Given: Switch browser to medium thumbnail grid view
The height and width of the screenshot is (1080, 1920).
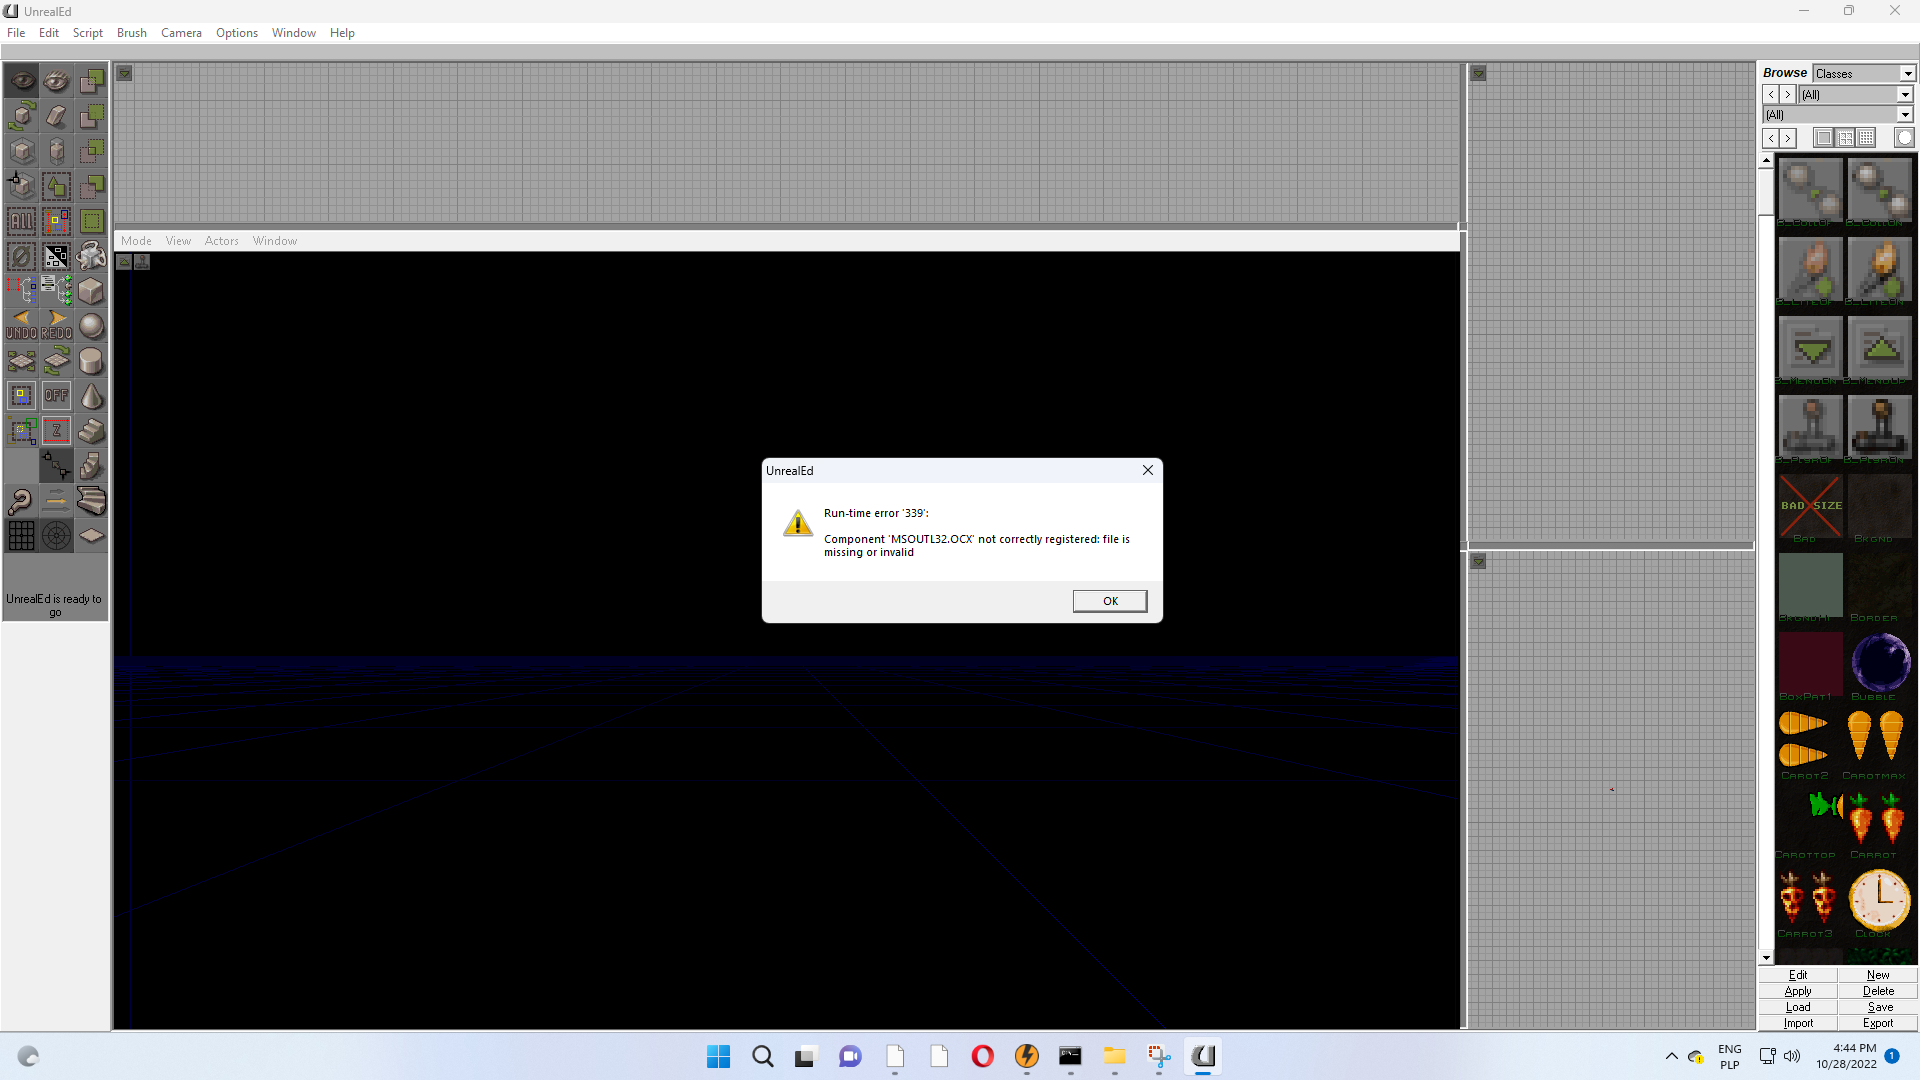Looking at the screenshot, I should (1845, 138).
